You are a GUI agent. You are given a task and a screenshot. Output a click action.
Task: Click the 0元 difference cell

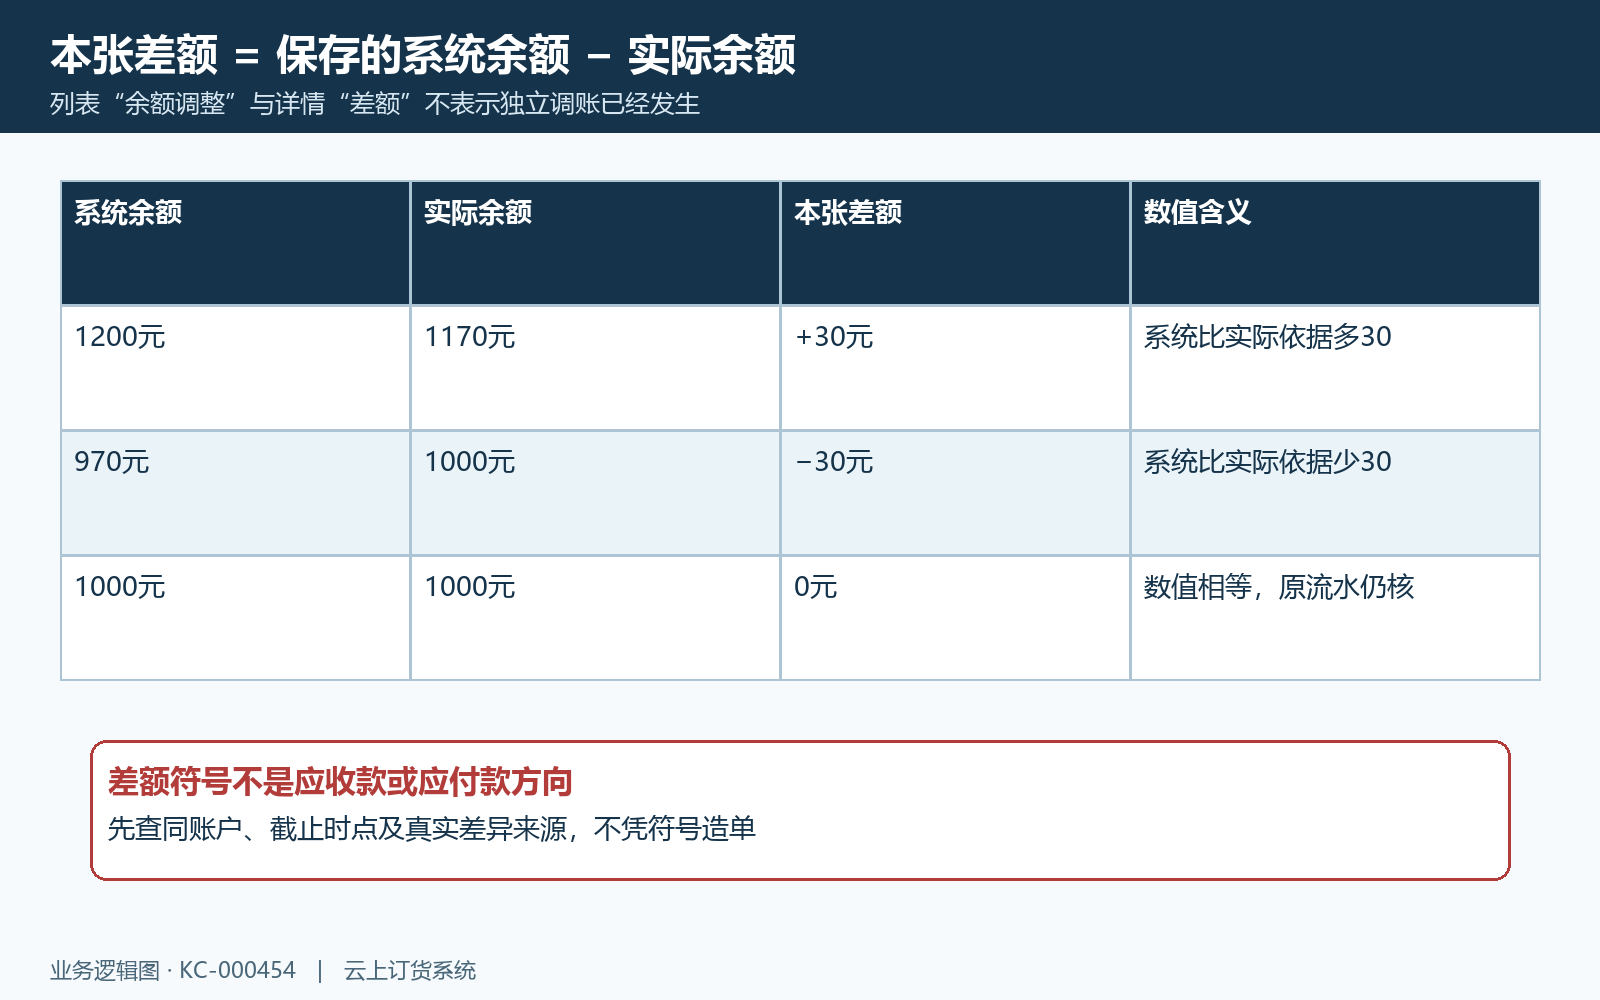coord(955,618)
